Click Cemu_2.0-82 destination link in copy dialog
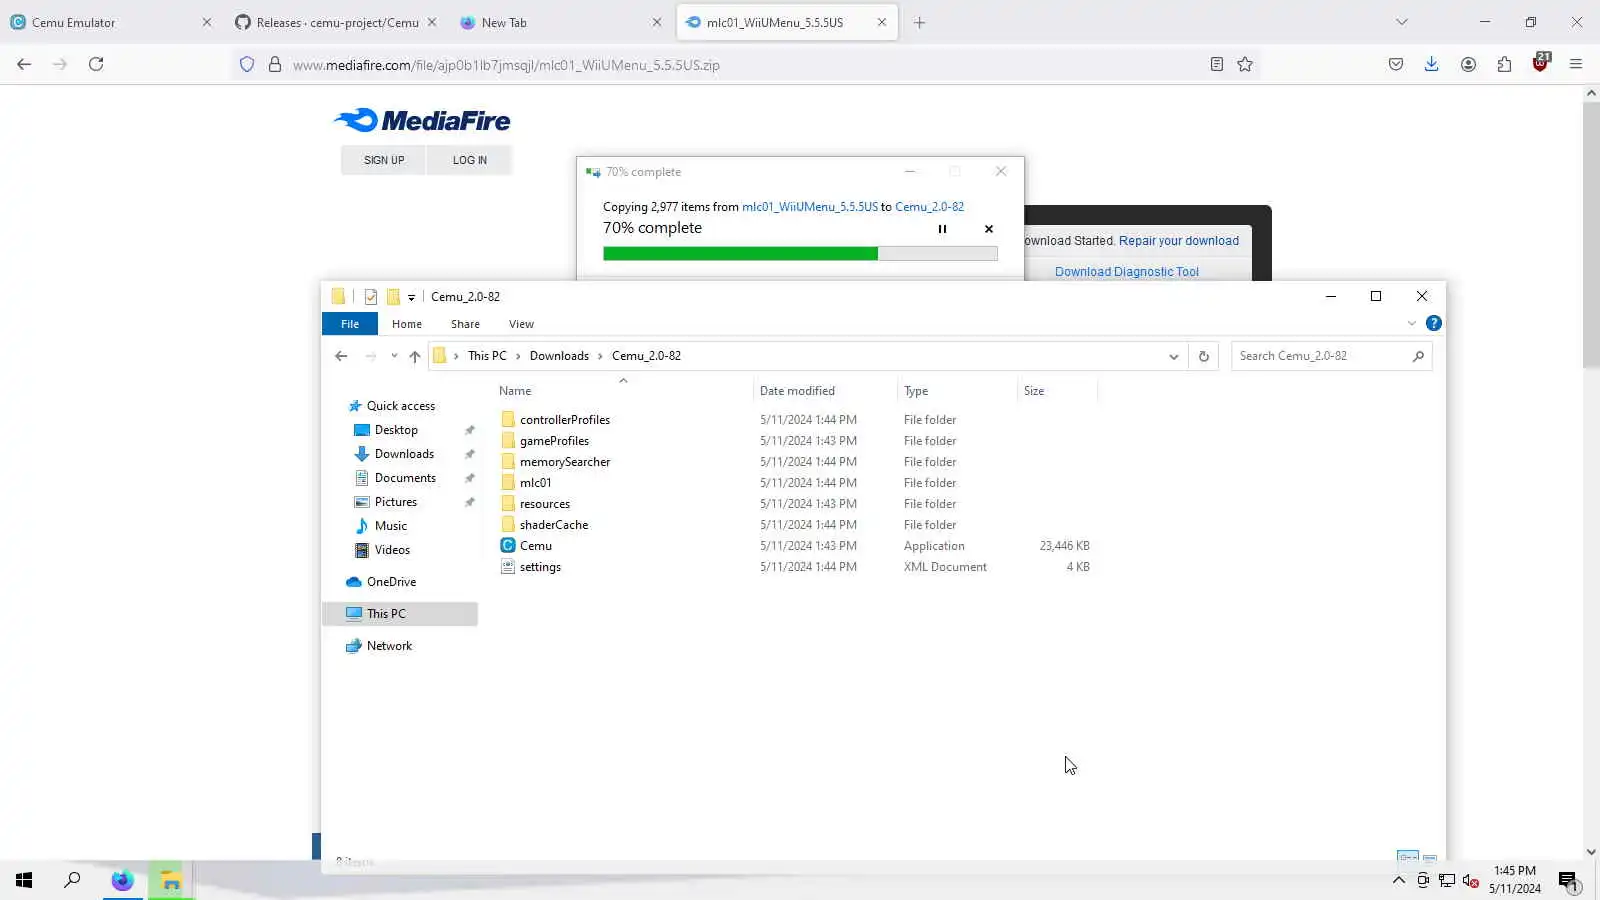 point(929,207)
